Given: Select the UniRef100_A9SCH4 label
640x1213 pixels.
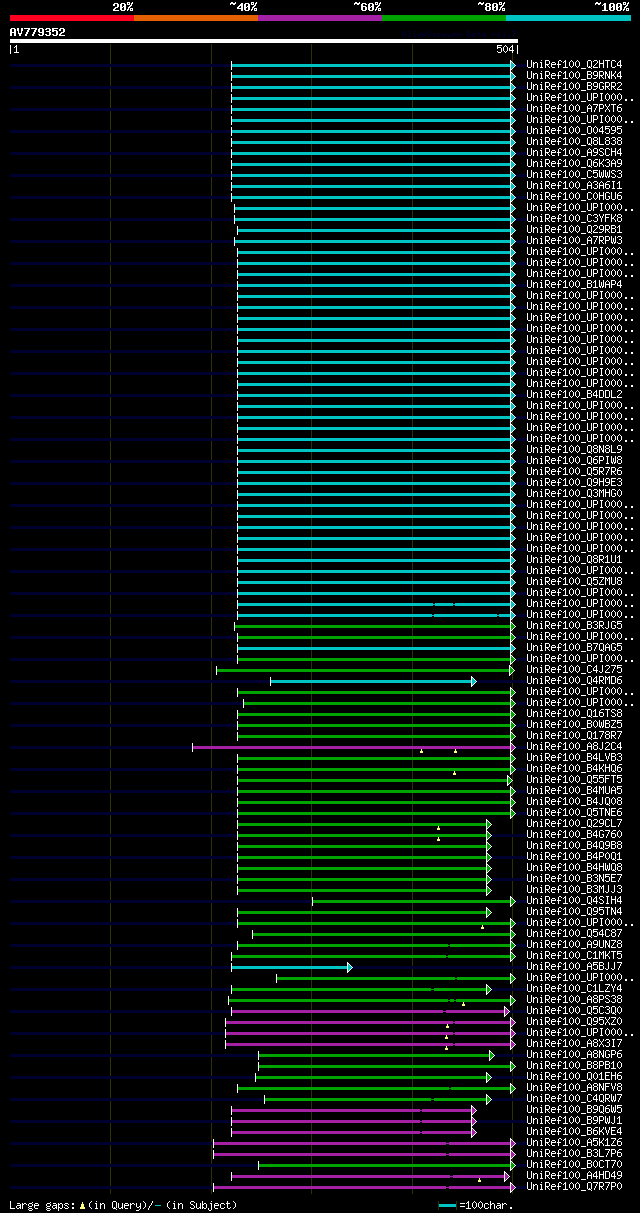Looking at the screenshot, I should click(x=574, y=152).
